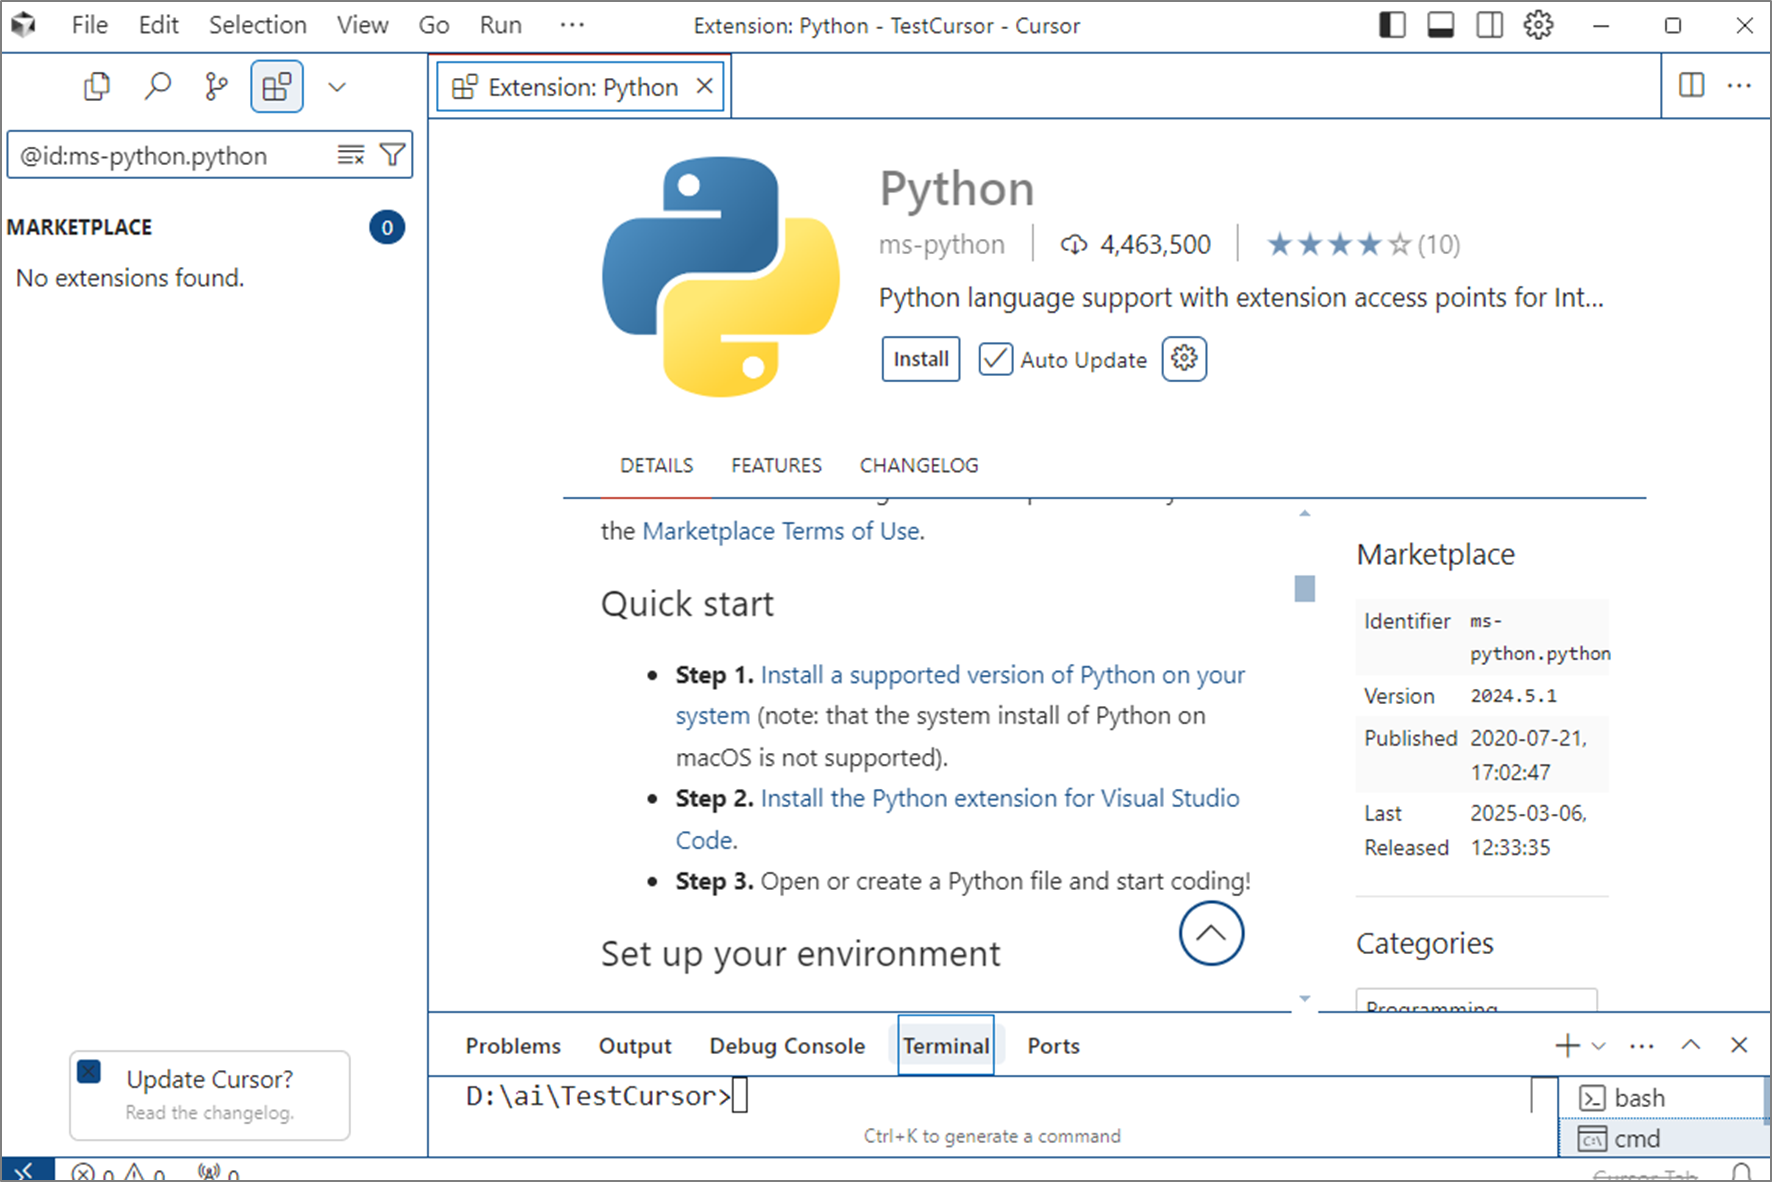Close the Extension: Python tab
The image size is (1772, 1182).
click(x=705, y=86)
